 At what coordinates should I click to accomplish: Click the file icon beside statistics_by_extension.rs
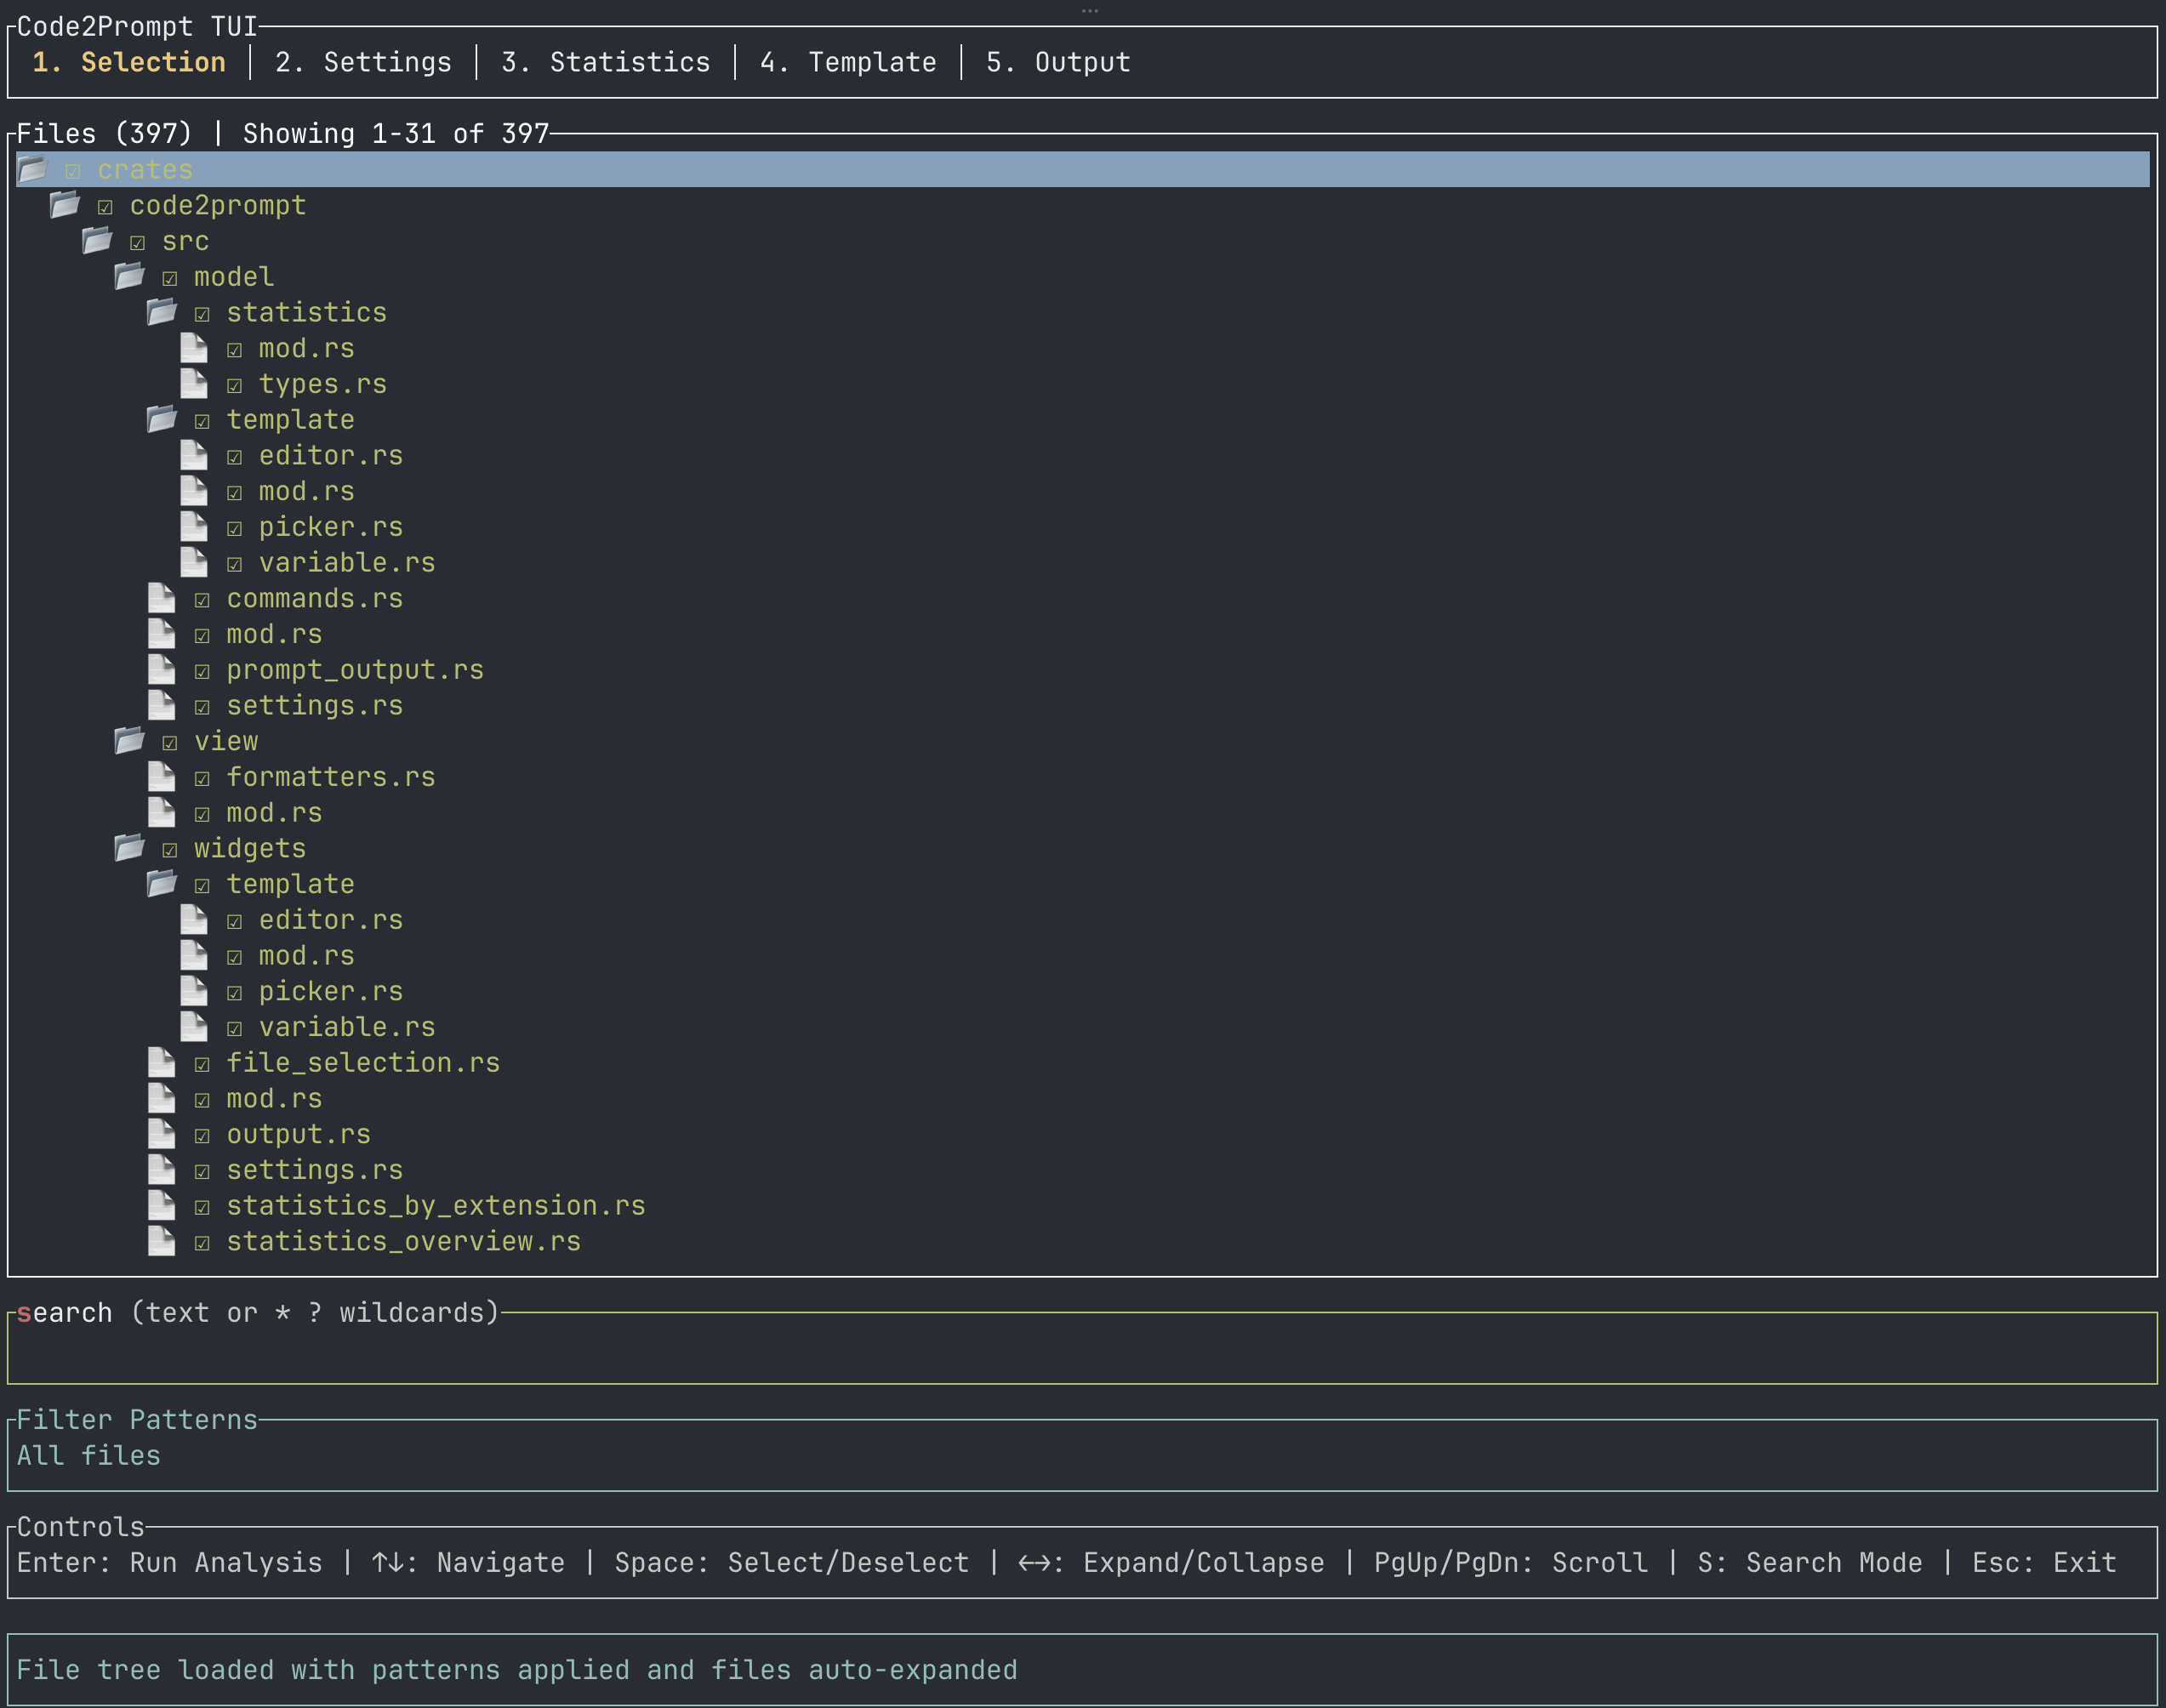[x=162, y=1206]
